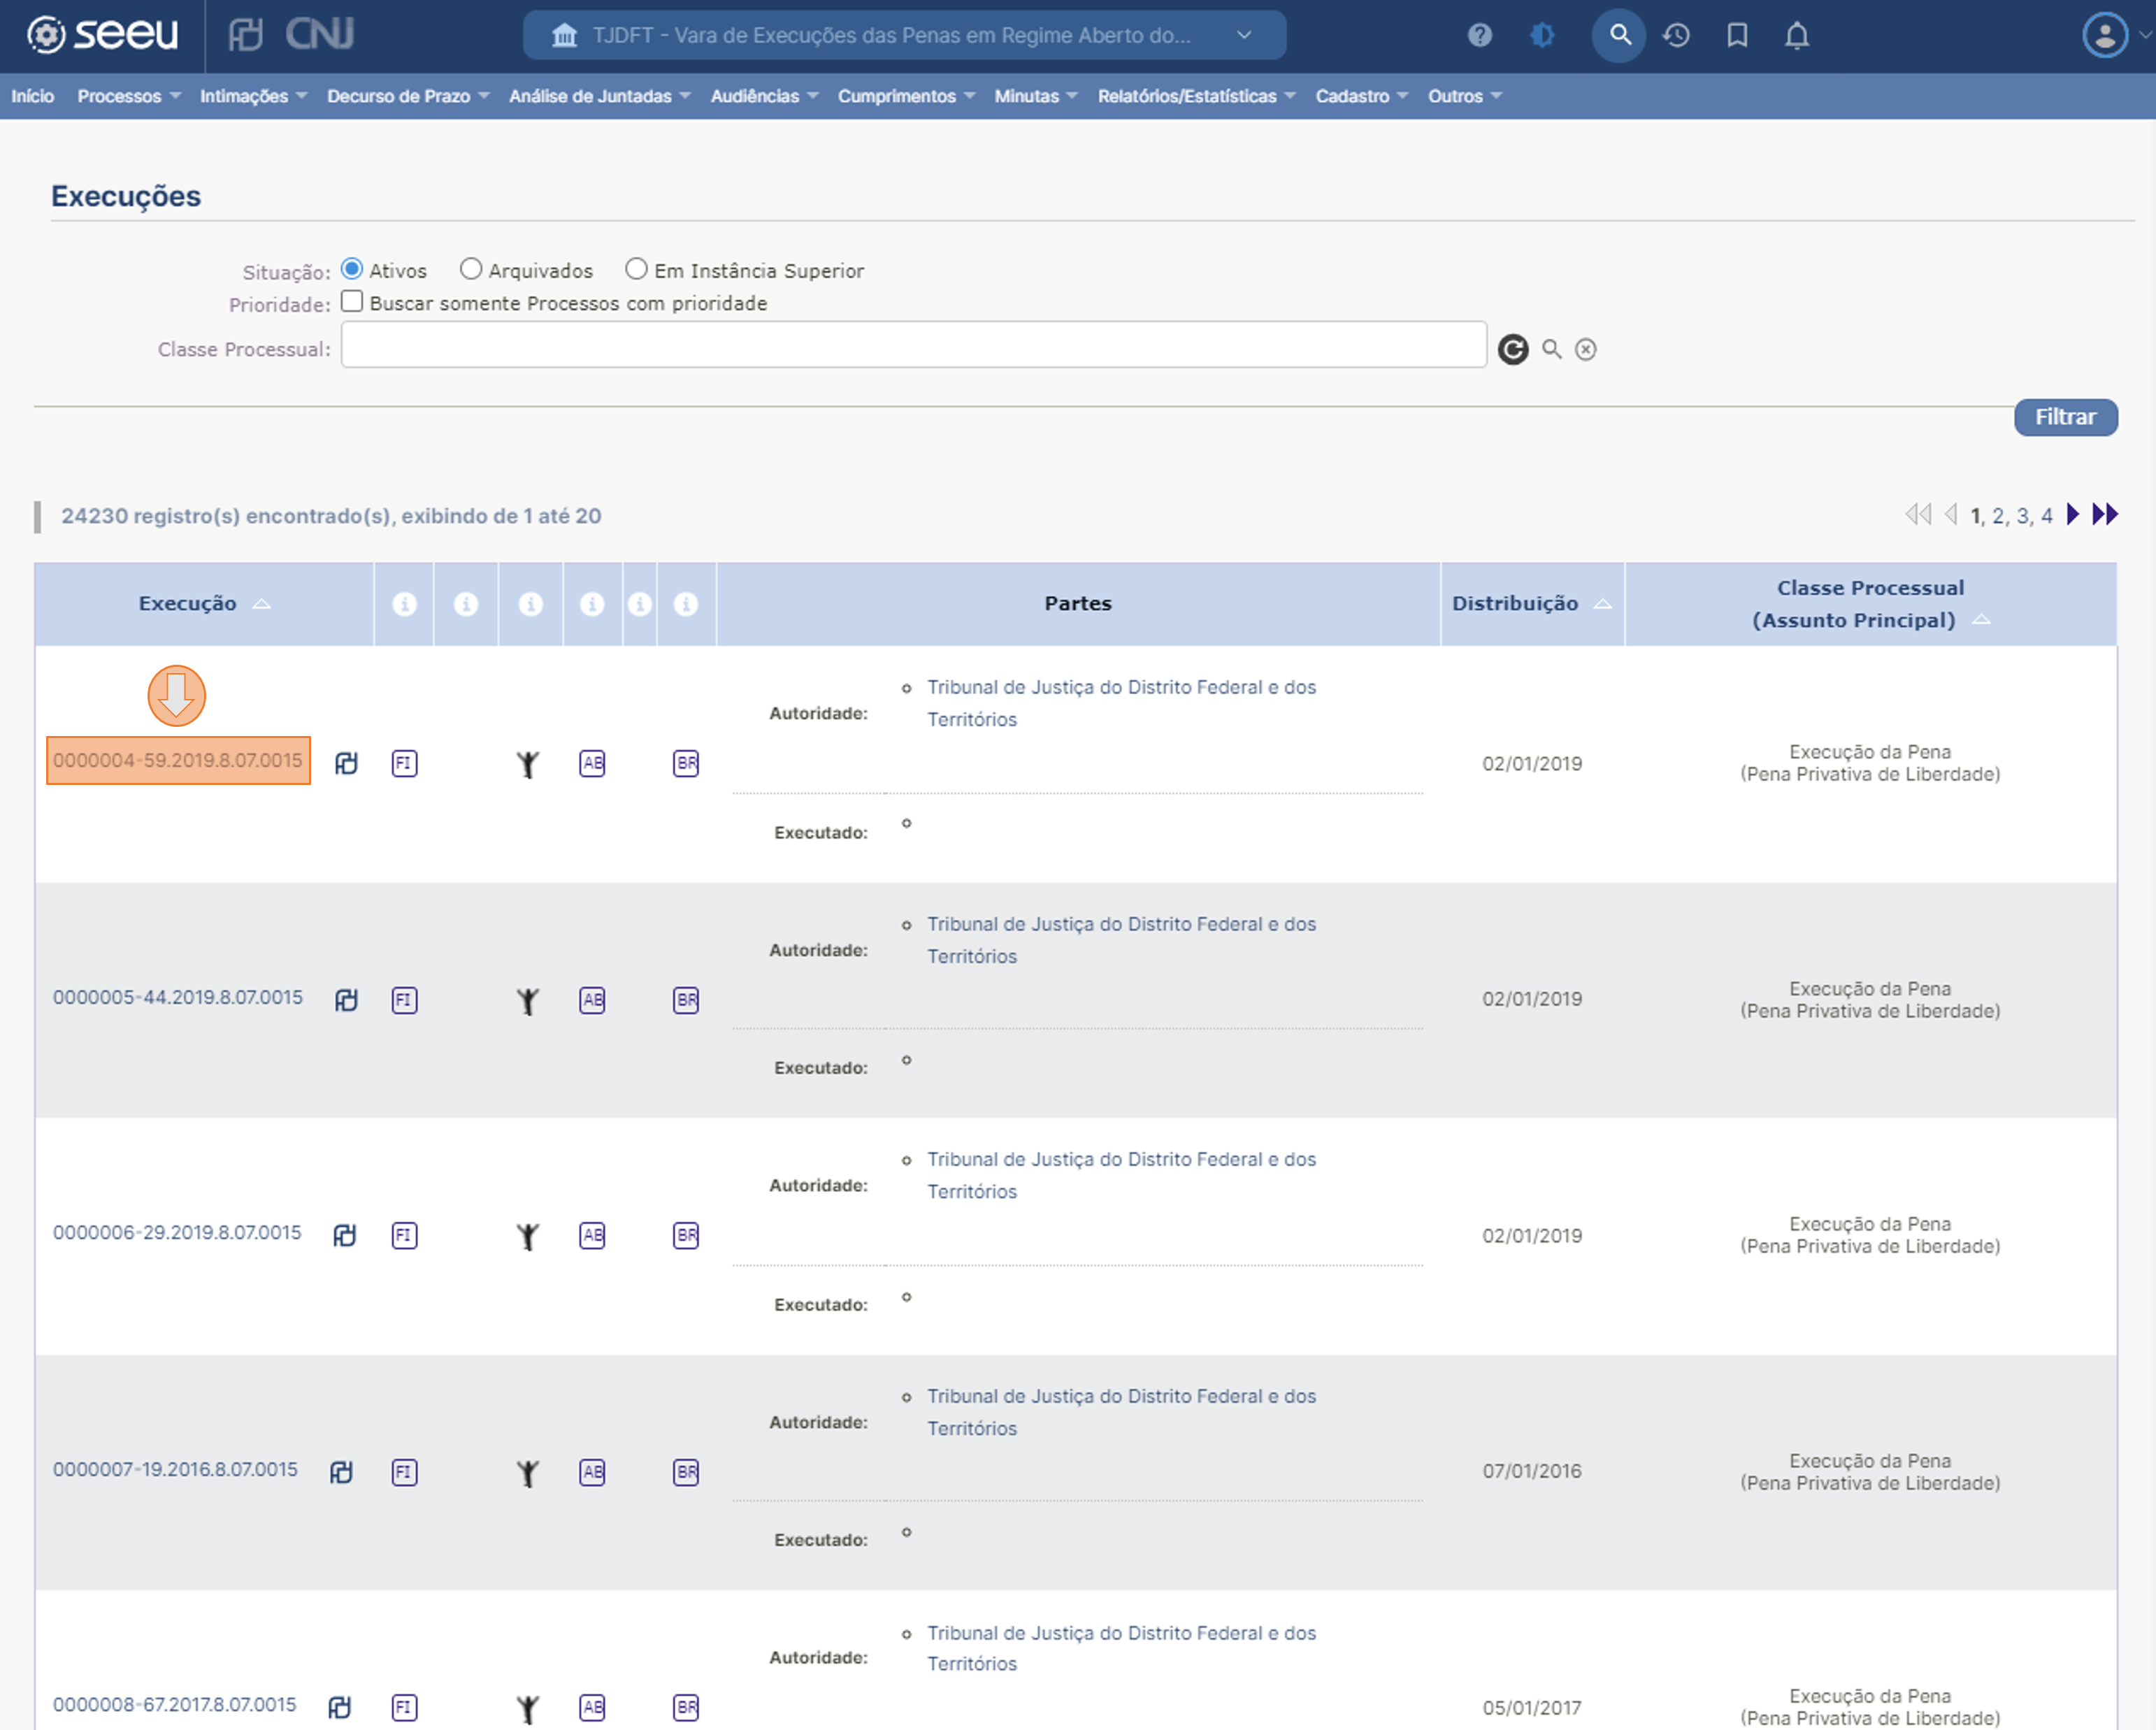Select the Ativos radio button
Screen dimensions: 2156x1730
pyautogui.click(x=352, y=269)
